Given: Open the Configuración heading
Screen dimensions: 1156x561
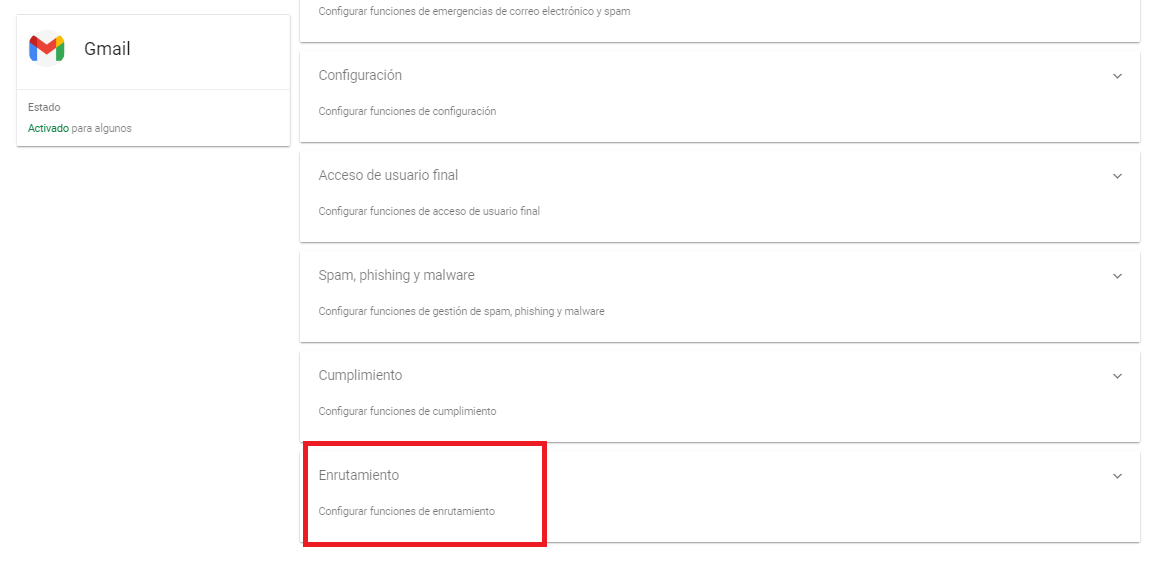Looking at the screenshot, I should pos(360,75).
